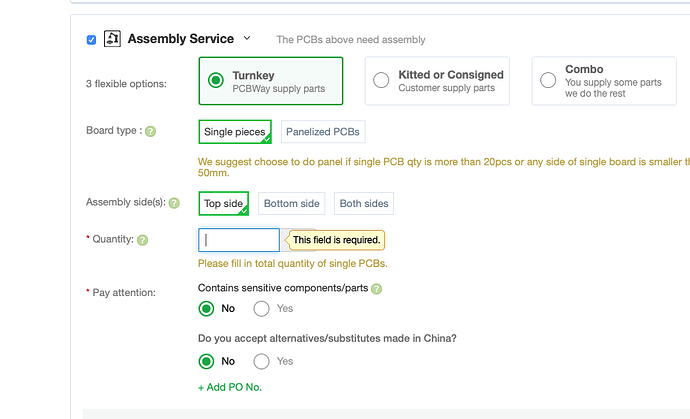Select the Combo radio option
The height and width of the screenshot is (419, 690).
click(x=548, y=81)
